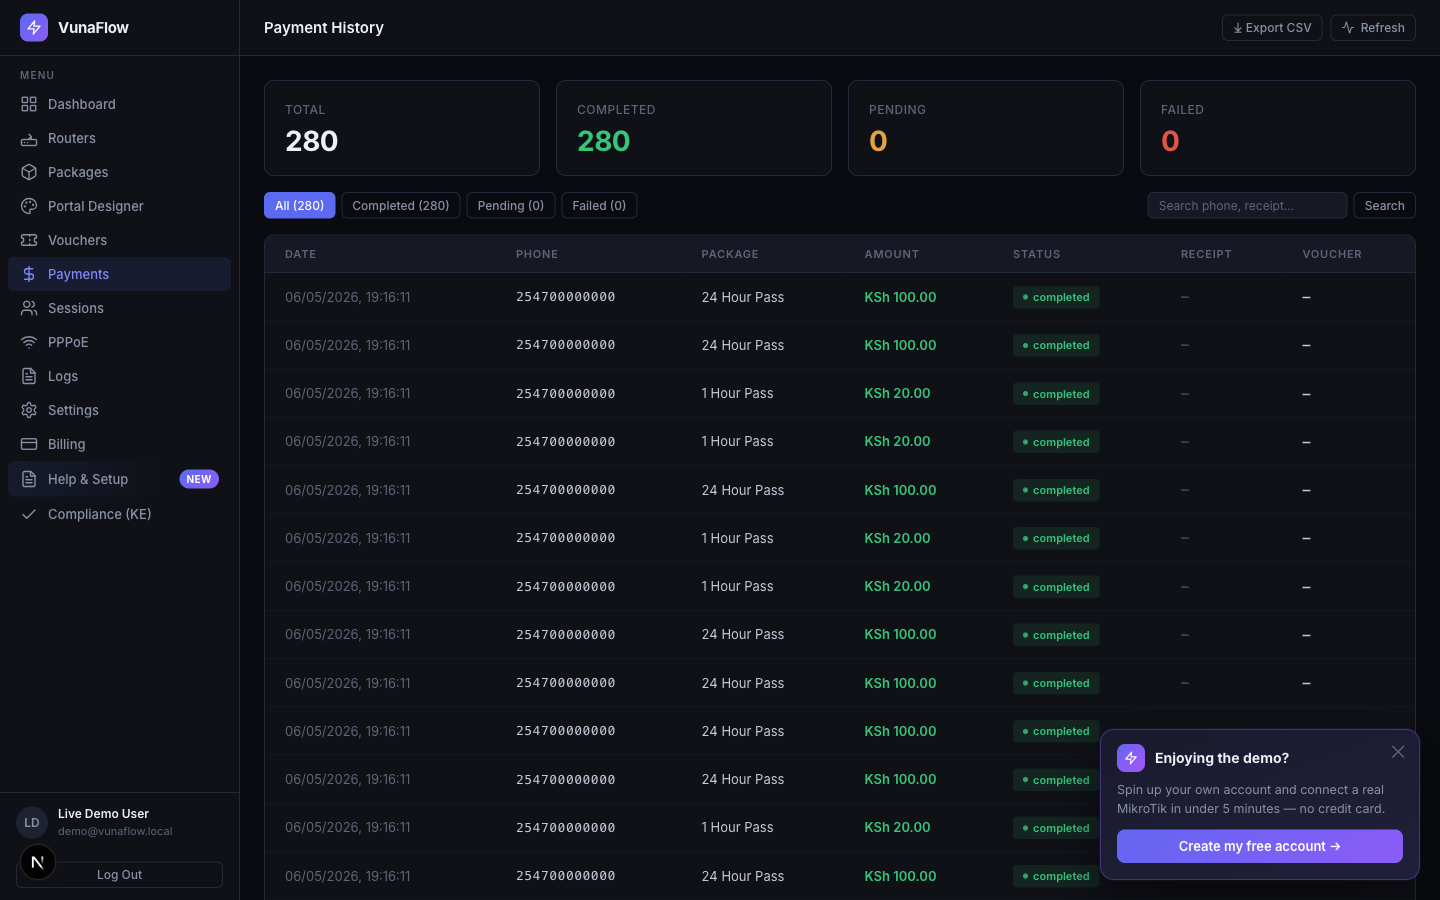The image size is (1440, 900).
Task: Click the Routers icon in sidebar
Action: (29, 138)
